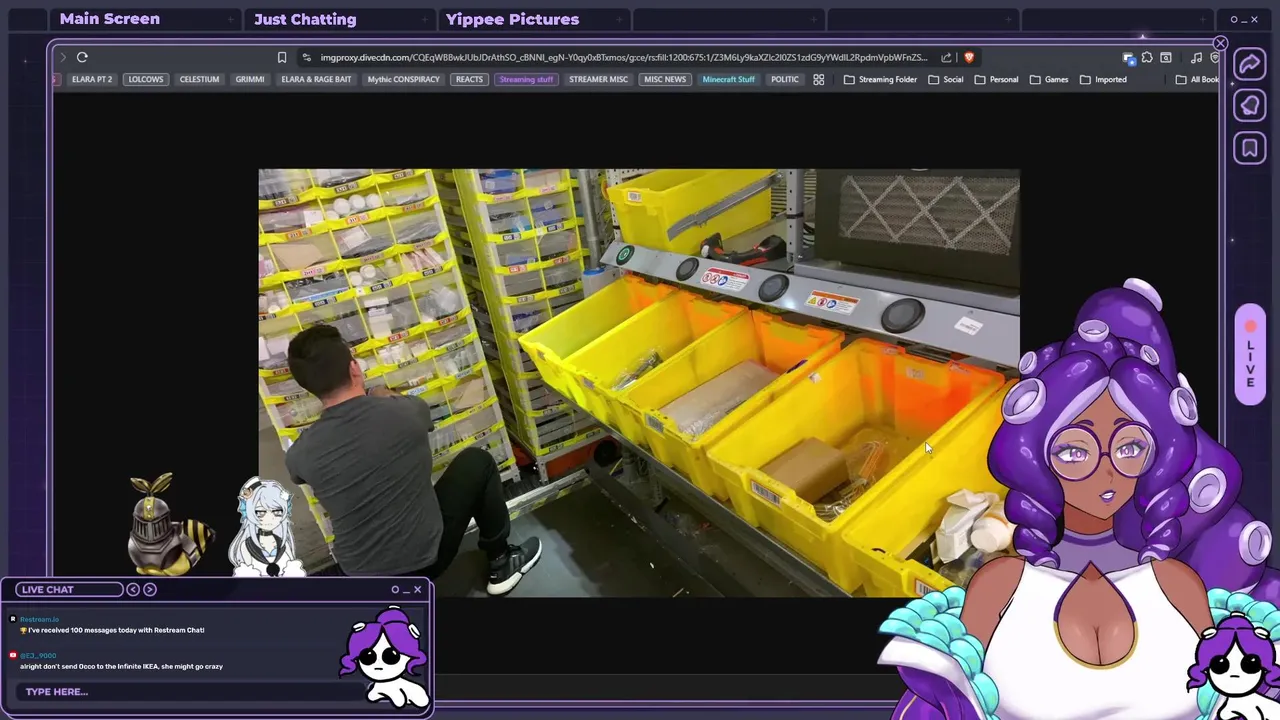Click the YouTube icon beside @EJ_9000
The width and height of the screenshot is (1280, 720).
[x=13, y=655]
